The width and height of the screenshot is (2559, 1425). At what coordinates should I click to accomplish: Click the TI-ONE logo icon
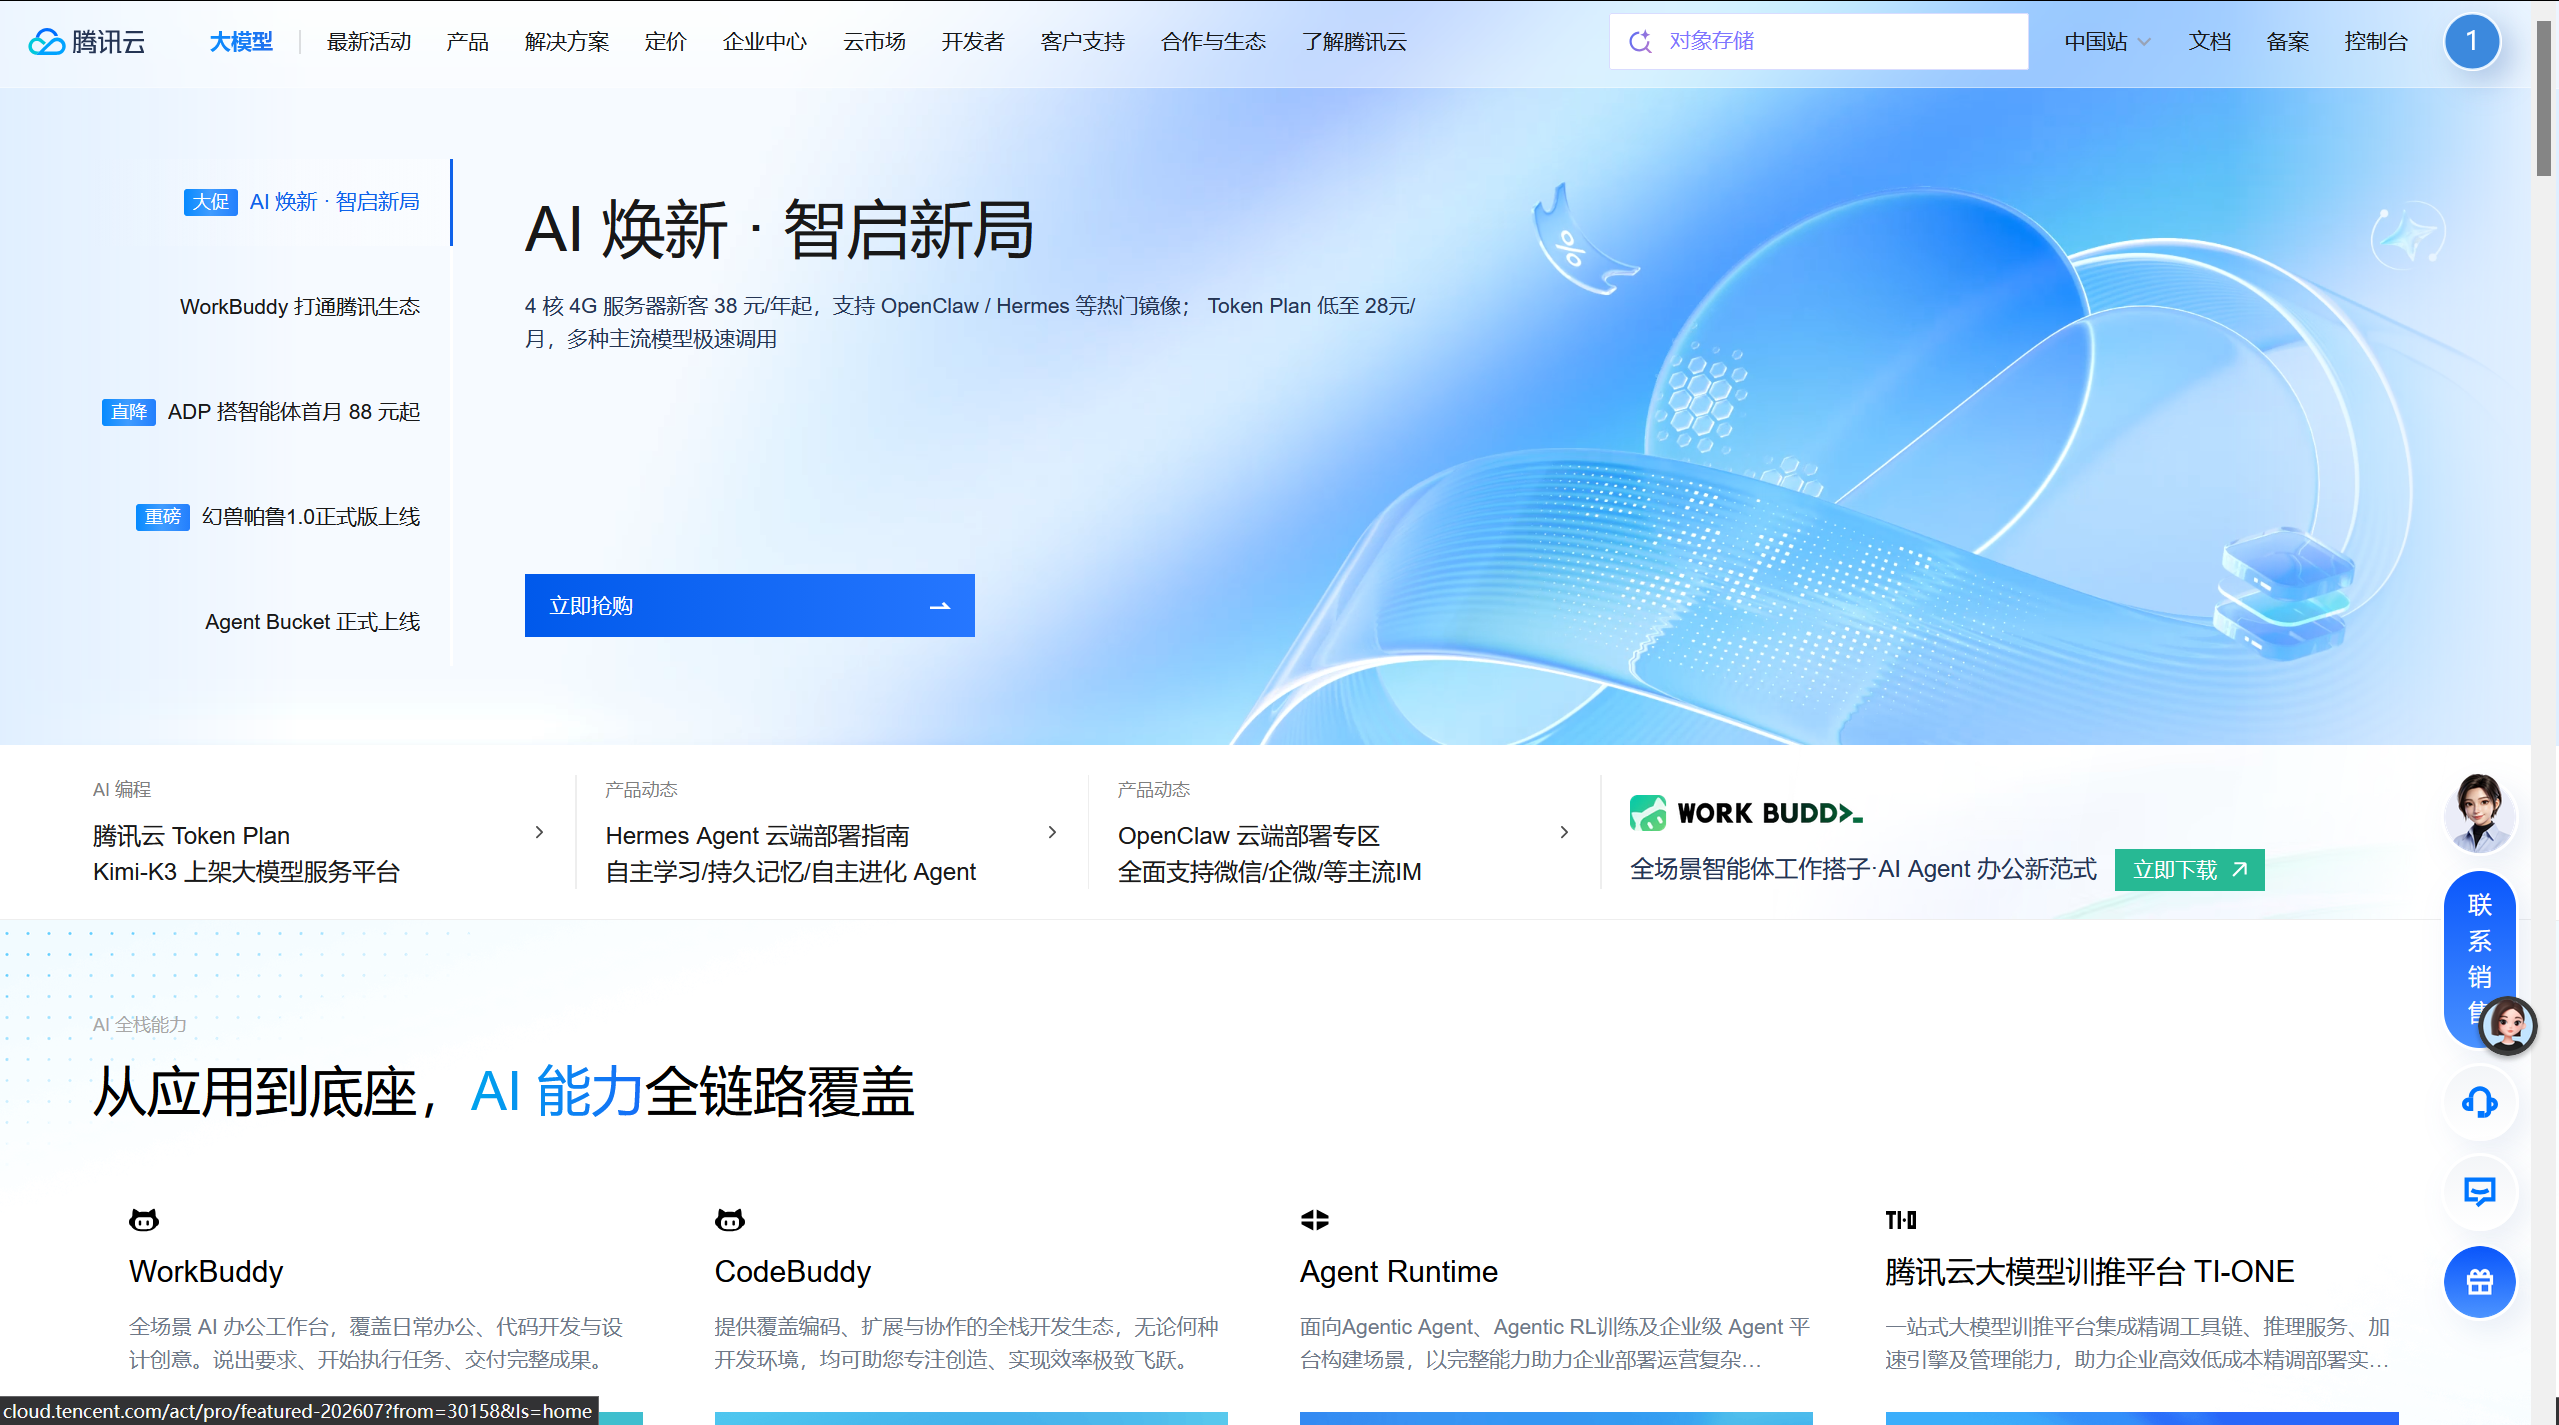coord(1901,1219)
